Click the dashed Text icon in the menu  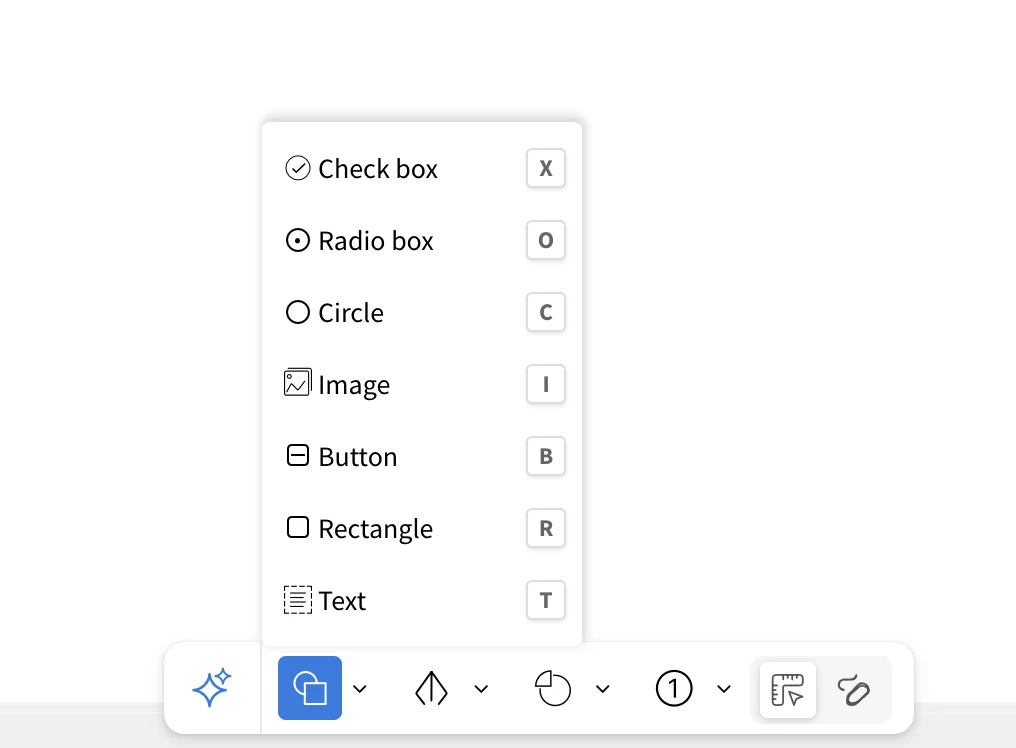coord(297,599)
